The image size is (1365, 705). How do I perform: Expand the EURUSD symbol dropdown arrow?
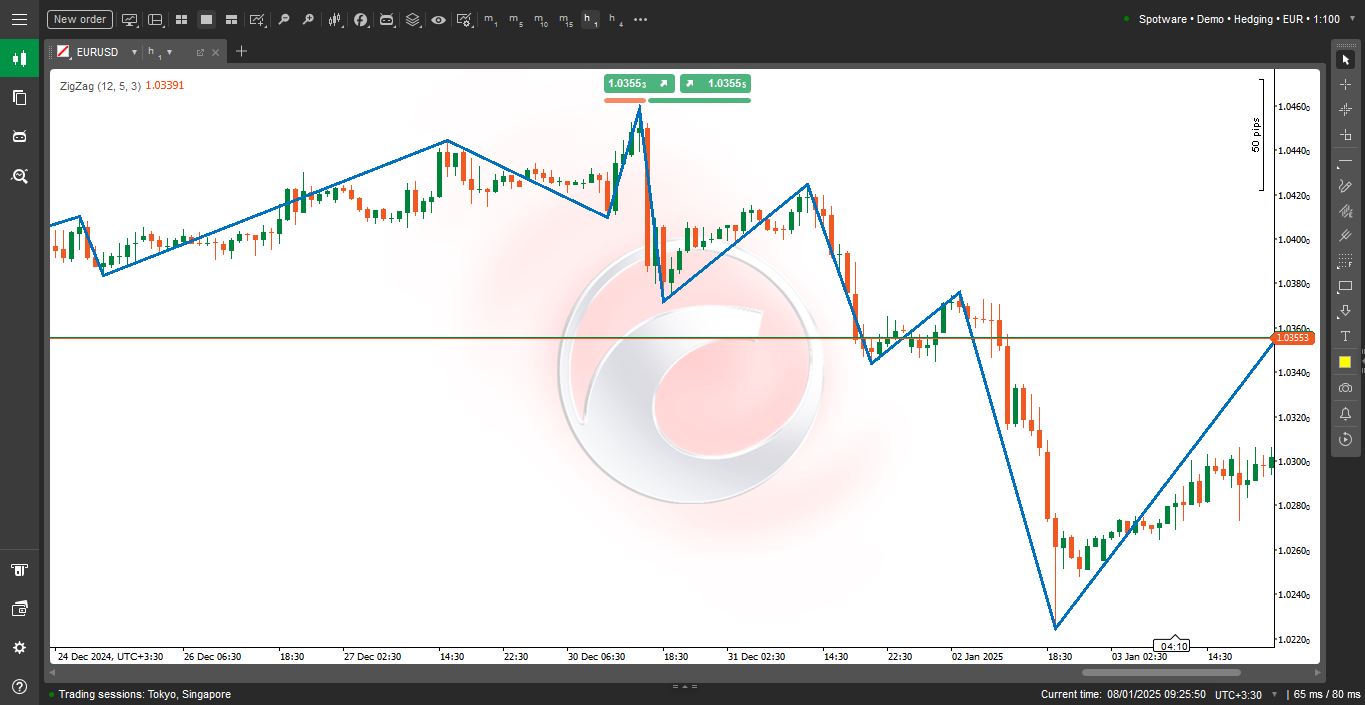click(134, 52)
